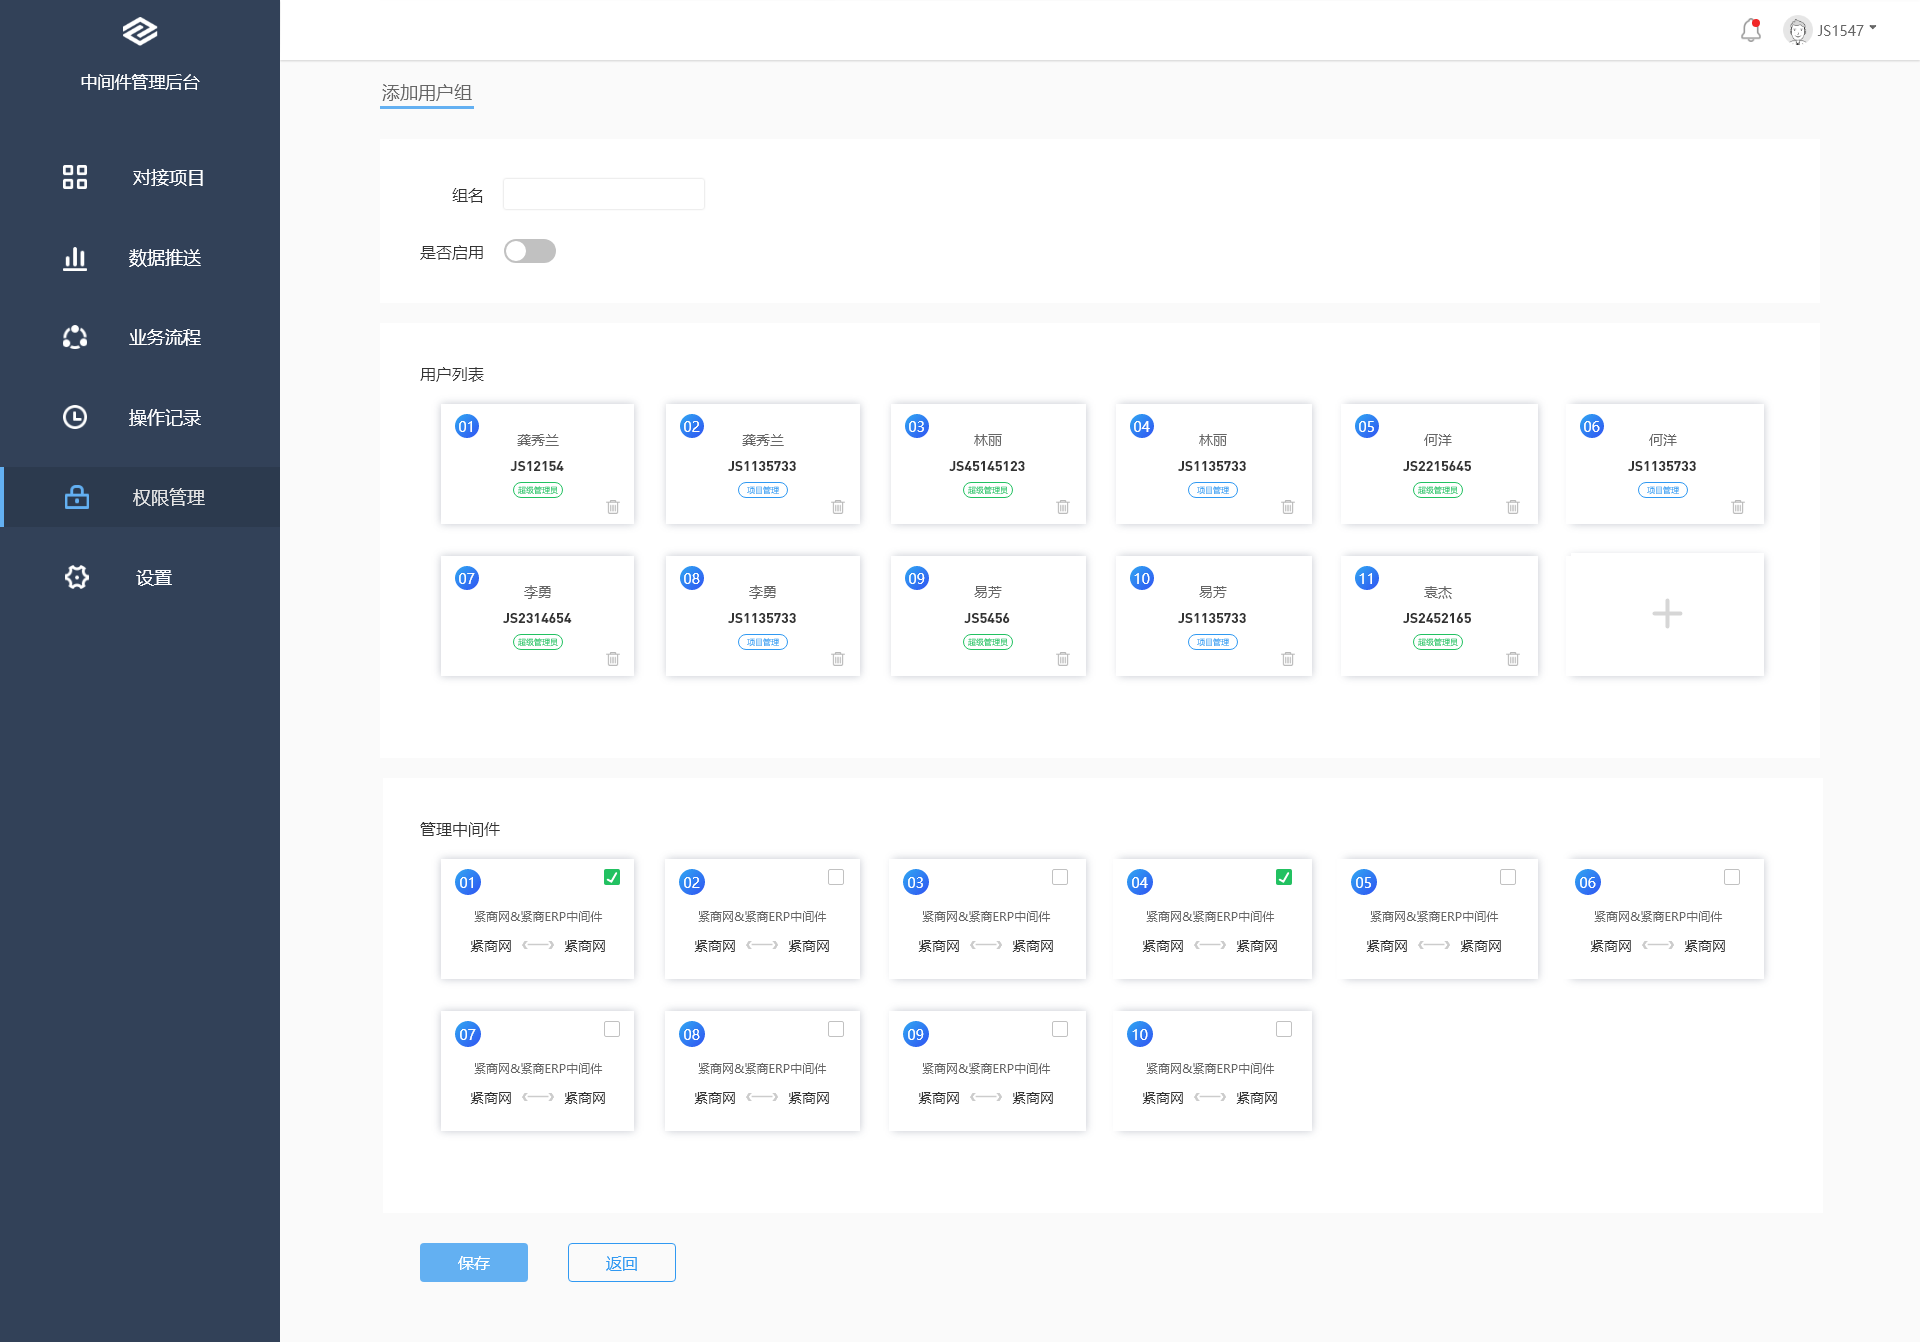This screenshot has width=1920, height=1343.
Task: Select the 添加用户组 tab
Action: pos(426,93)
